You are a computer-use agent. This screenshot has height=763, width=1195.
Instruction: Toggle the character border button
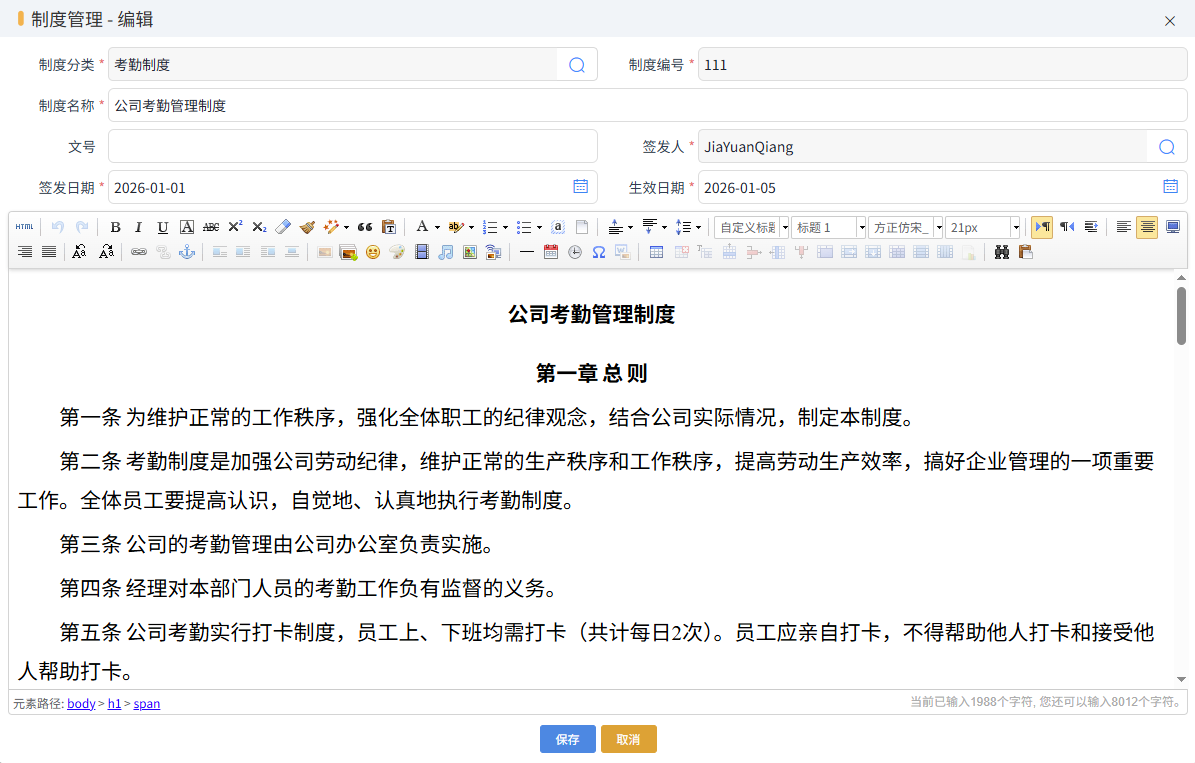pos(187,227)
